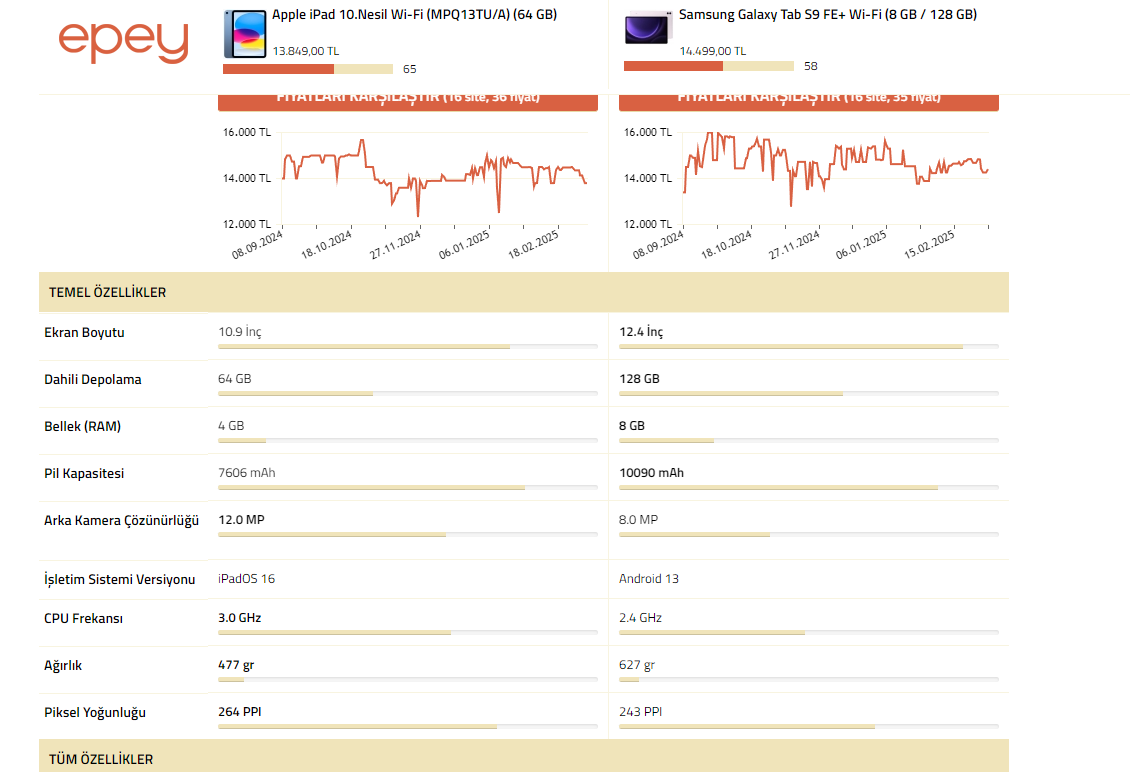Click the 8.0 MP camera value
This screenshot has width=1130, height=772.
(639, 519)
